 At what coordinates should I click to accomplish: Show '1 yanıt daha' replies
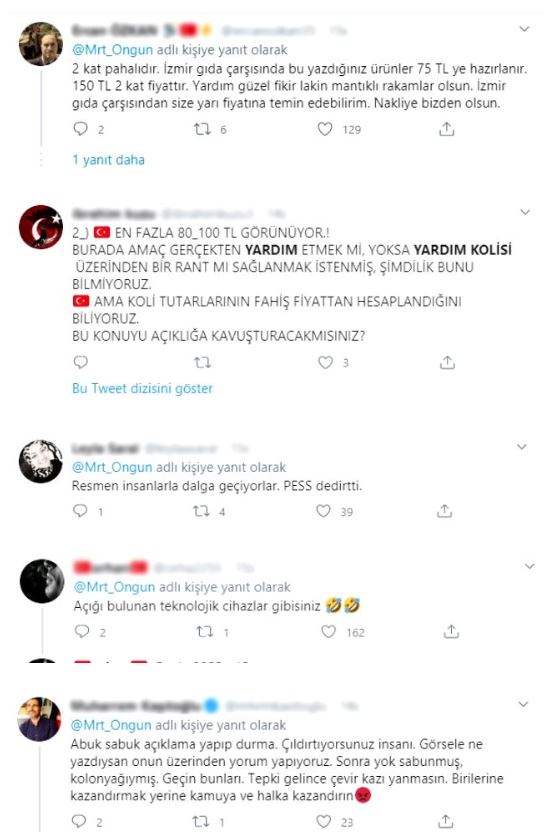[x=109, y=160]
